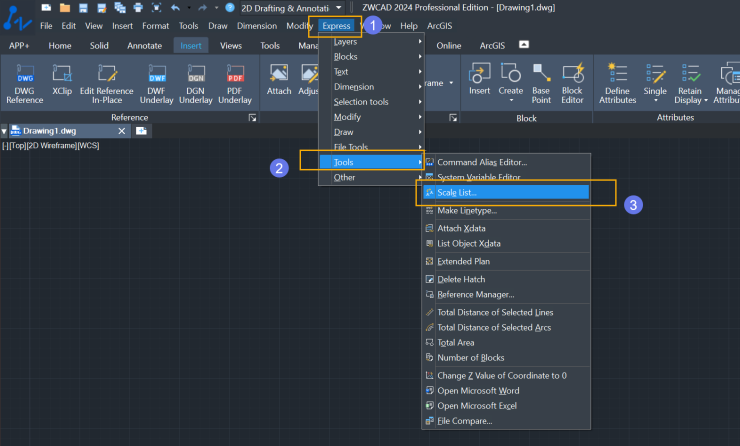This screenshot has height=446, width=740.
Task: Expand the Blocks submenu in Express menu
Action: 371,57
